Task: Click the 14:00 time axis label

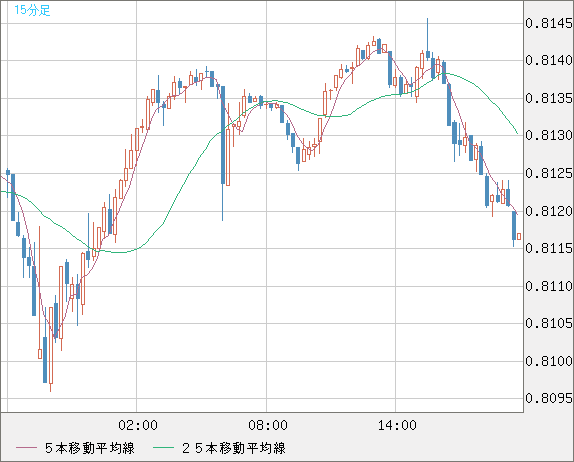Action: pyautogui.click(x=397, y=425)
